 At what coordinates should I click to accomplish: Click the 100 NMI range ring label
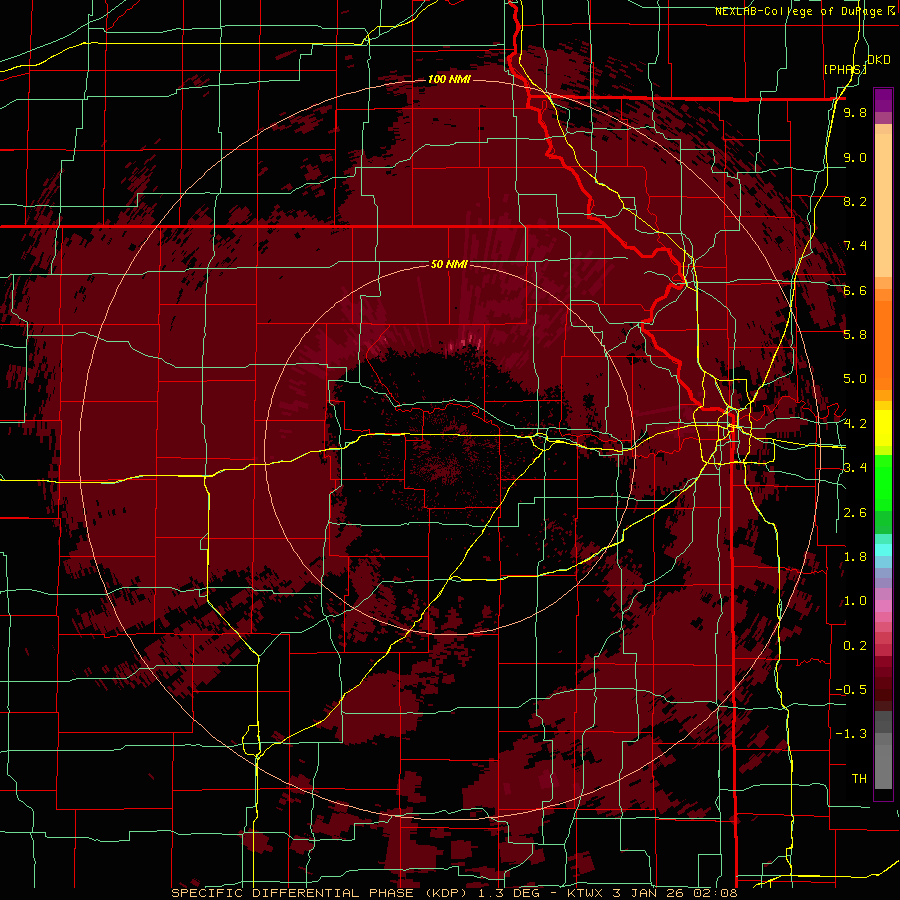(449, 79)
